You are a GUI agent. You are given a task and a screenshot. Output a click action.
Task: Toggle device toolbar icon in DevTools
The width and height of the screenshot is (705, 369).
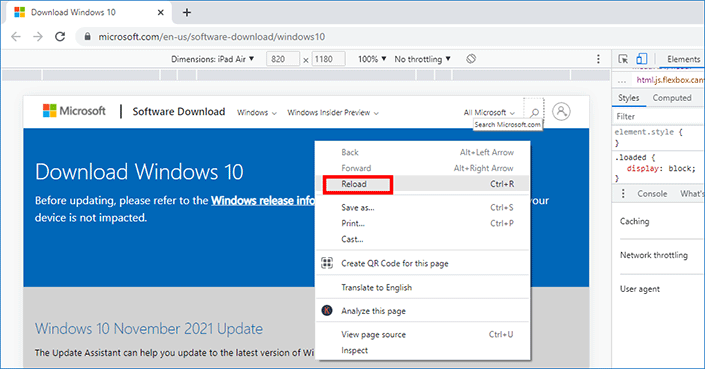click(x=642, y=59)
